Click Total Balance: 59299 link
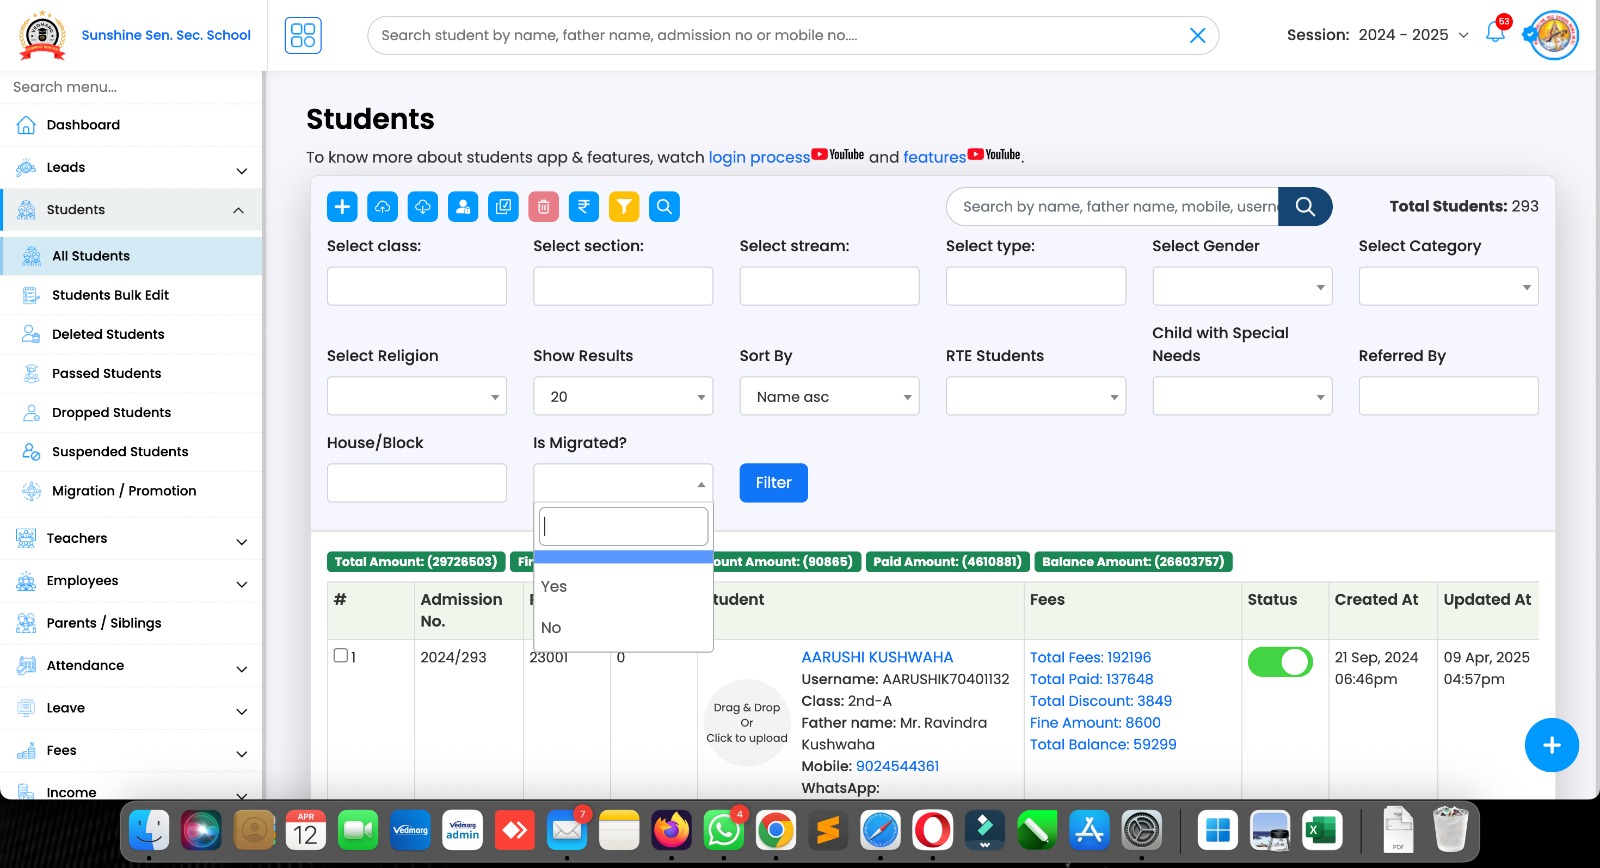Image resolution: width=1600 pixels, height=868 pixels. (1103, 744)
